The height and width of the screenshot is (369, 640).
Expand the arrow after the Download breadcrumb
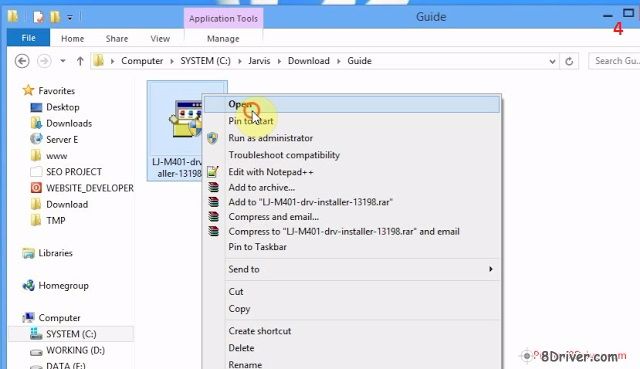coord(338,61)
